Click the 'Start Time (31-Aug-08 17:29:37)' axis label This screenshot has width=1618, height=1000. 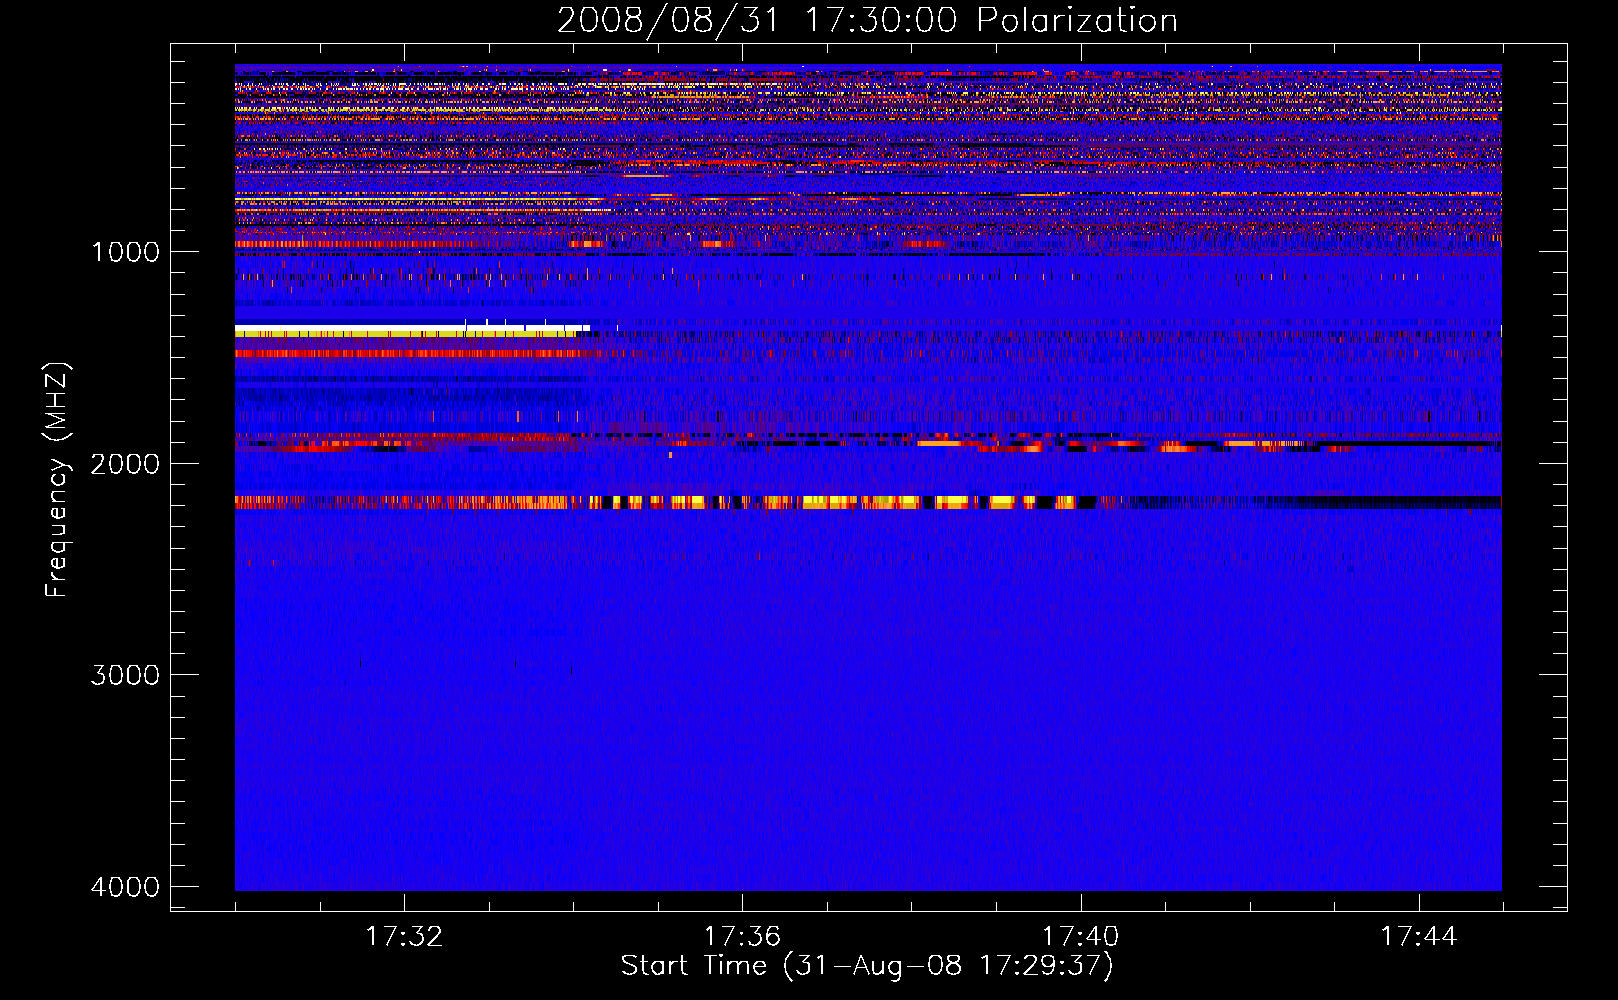click(867, 966)
